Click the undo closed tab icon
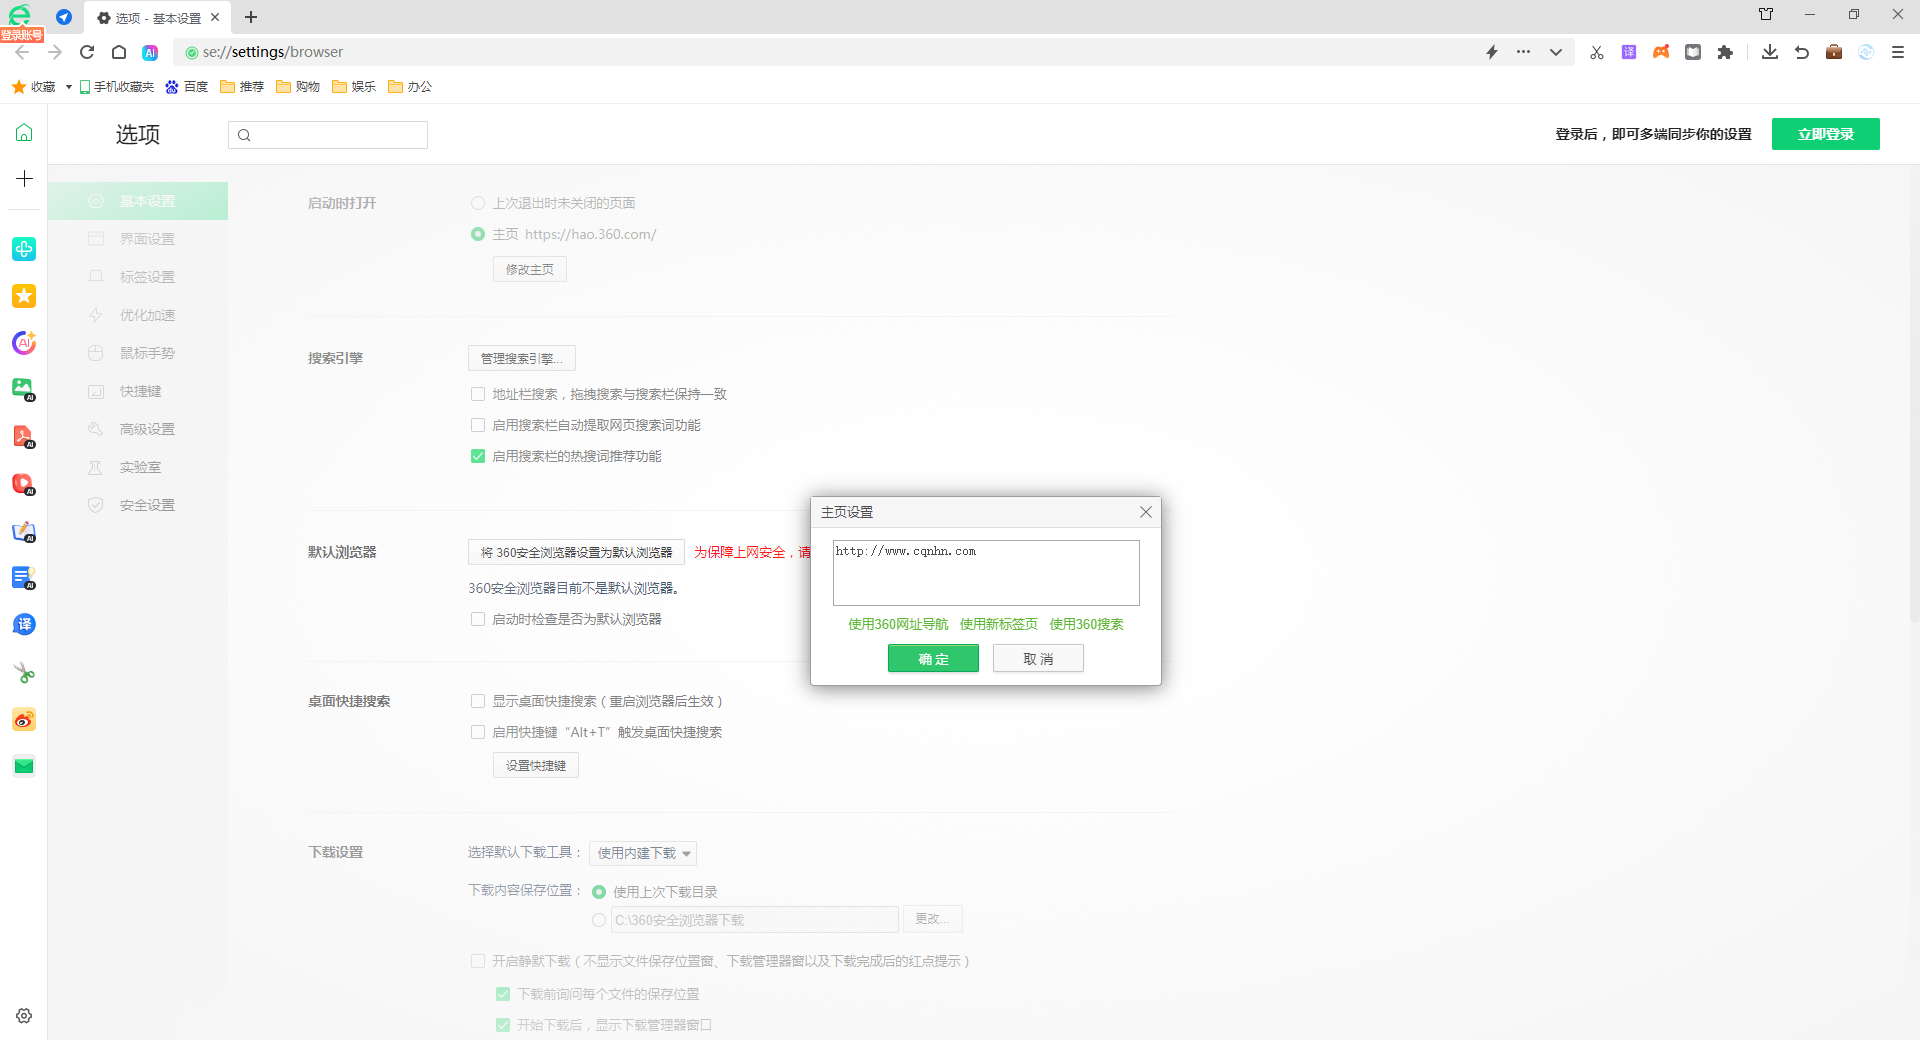 (x=1802, y=52)
